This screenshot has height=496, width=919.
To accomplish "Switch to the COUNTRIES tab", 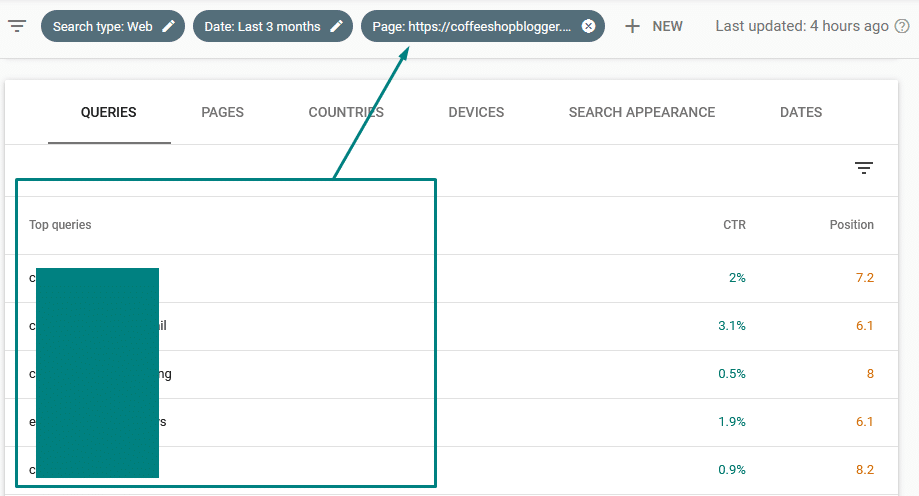I will point(346,112).
